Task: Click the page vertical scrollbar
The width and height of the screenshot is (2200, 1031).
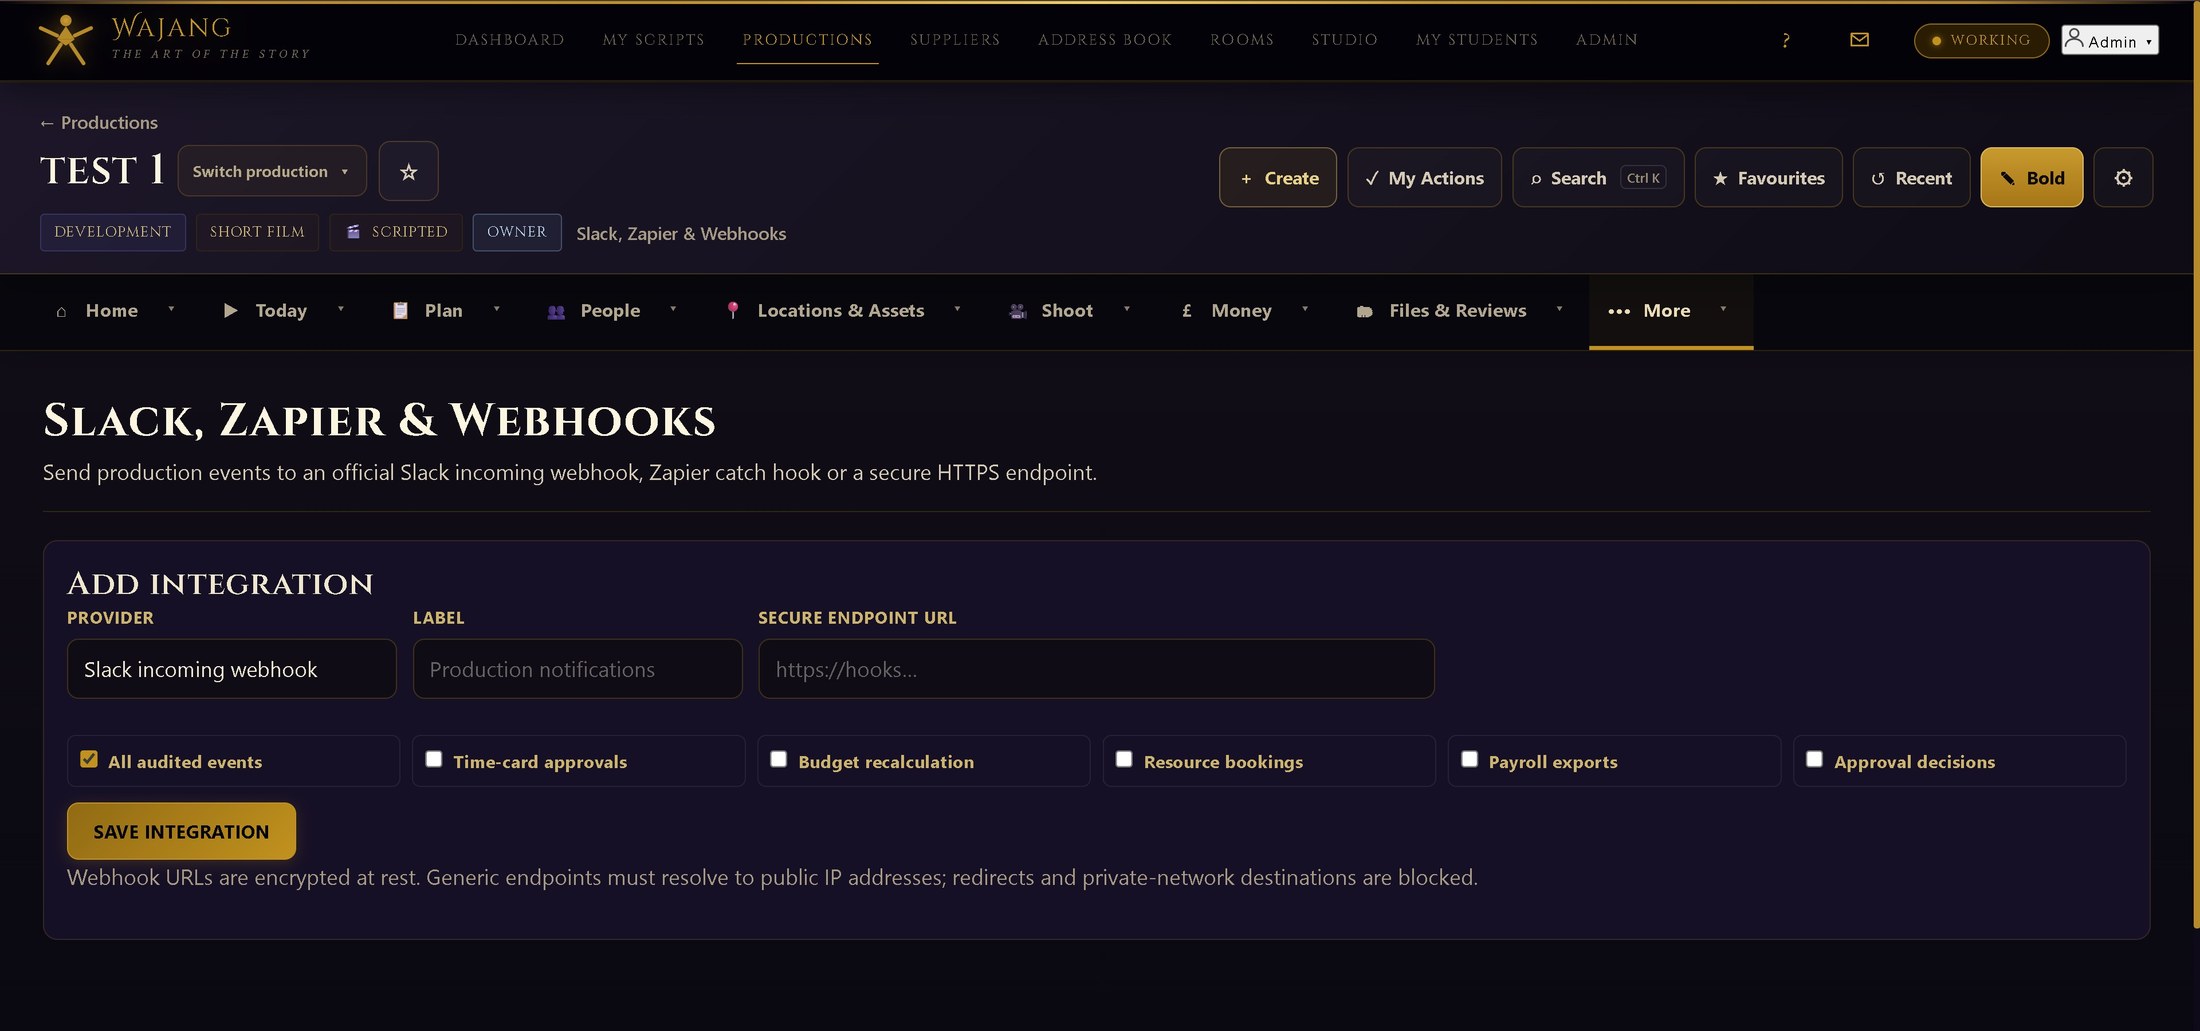Action: [2196, 465]
